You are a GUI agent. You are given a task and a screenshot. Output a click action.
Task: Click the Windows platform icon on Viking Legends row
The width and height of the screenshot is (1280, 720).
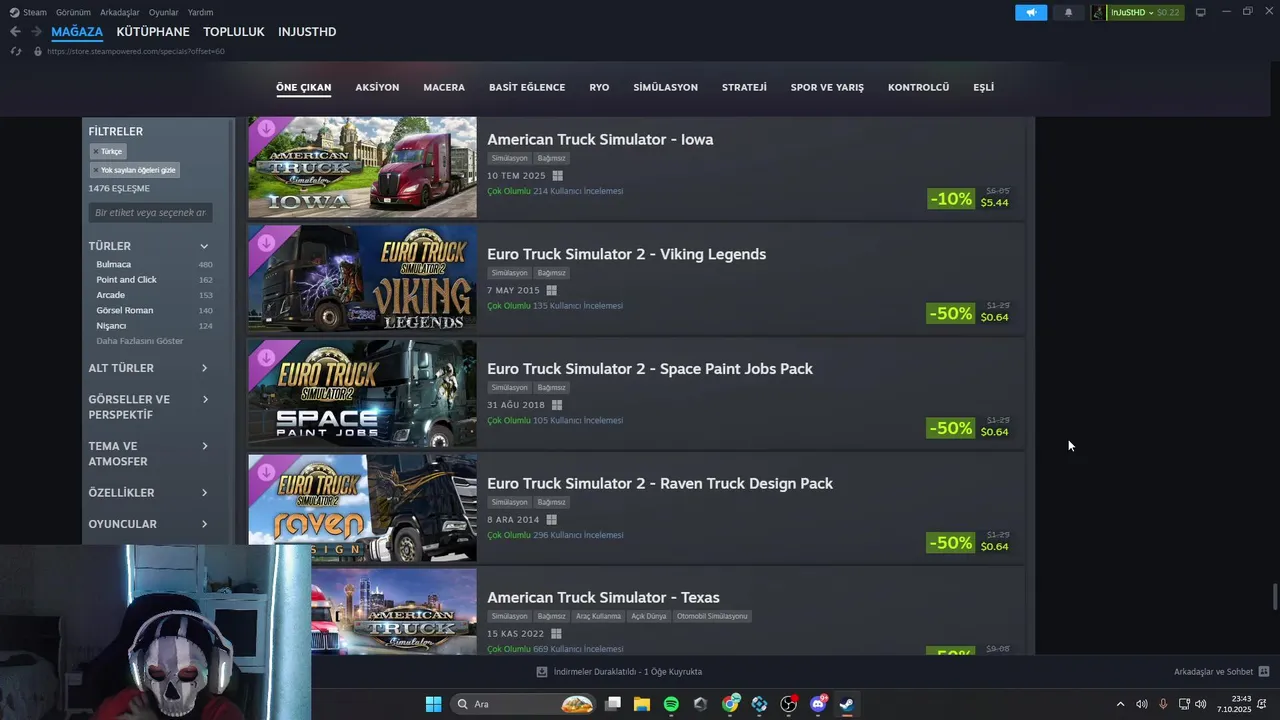[551, 291]
